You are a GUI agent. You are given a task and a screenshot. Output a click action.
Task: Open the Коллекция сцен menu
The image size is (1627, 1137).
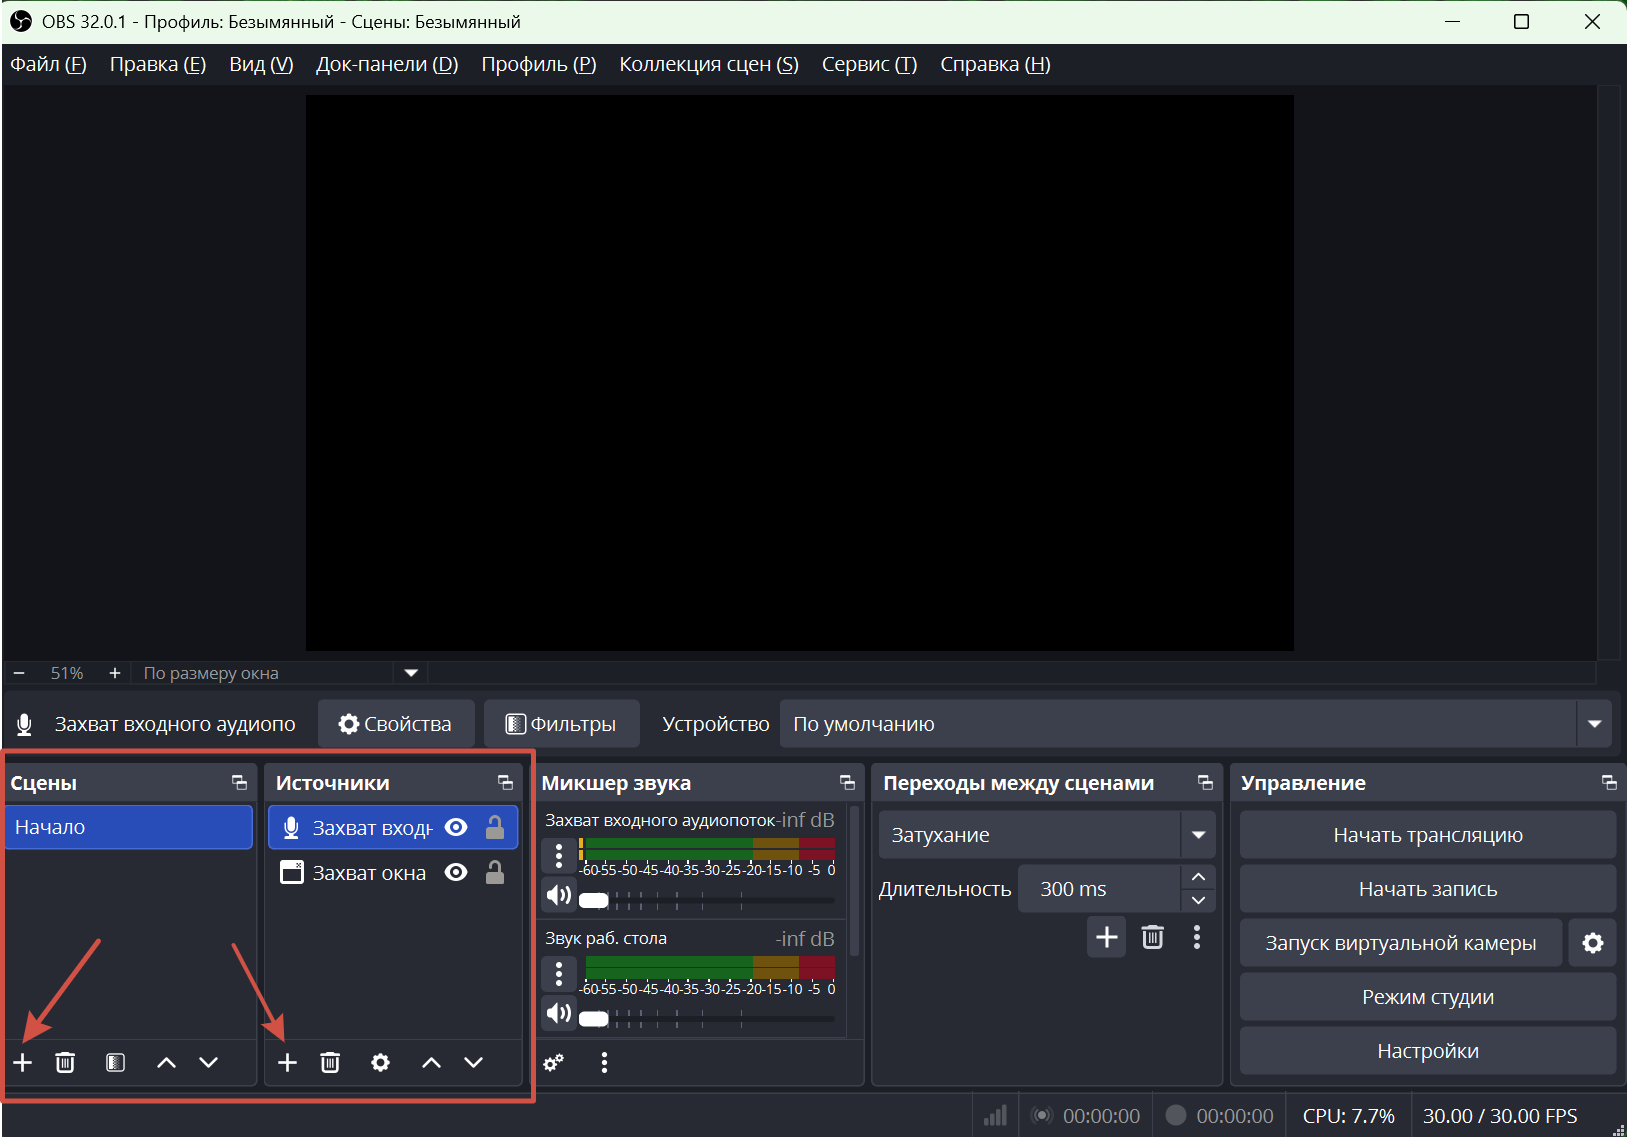pos(708,64)
